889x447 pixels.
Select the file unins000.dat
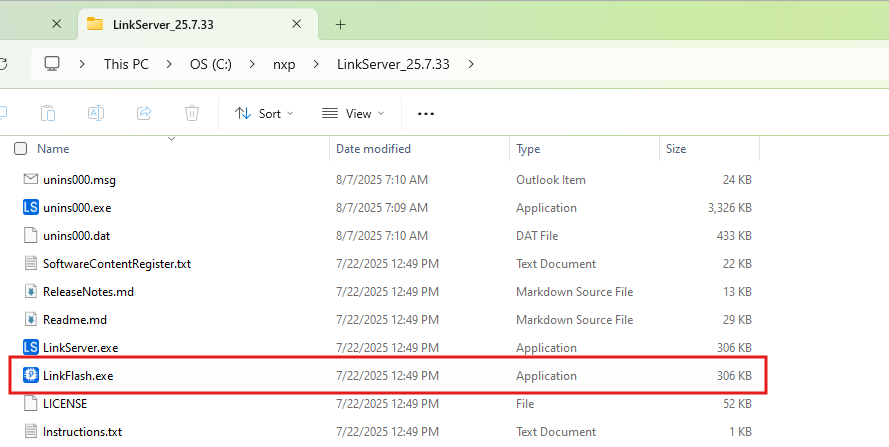[77, 235]
